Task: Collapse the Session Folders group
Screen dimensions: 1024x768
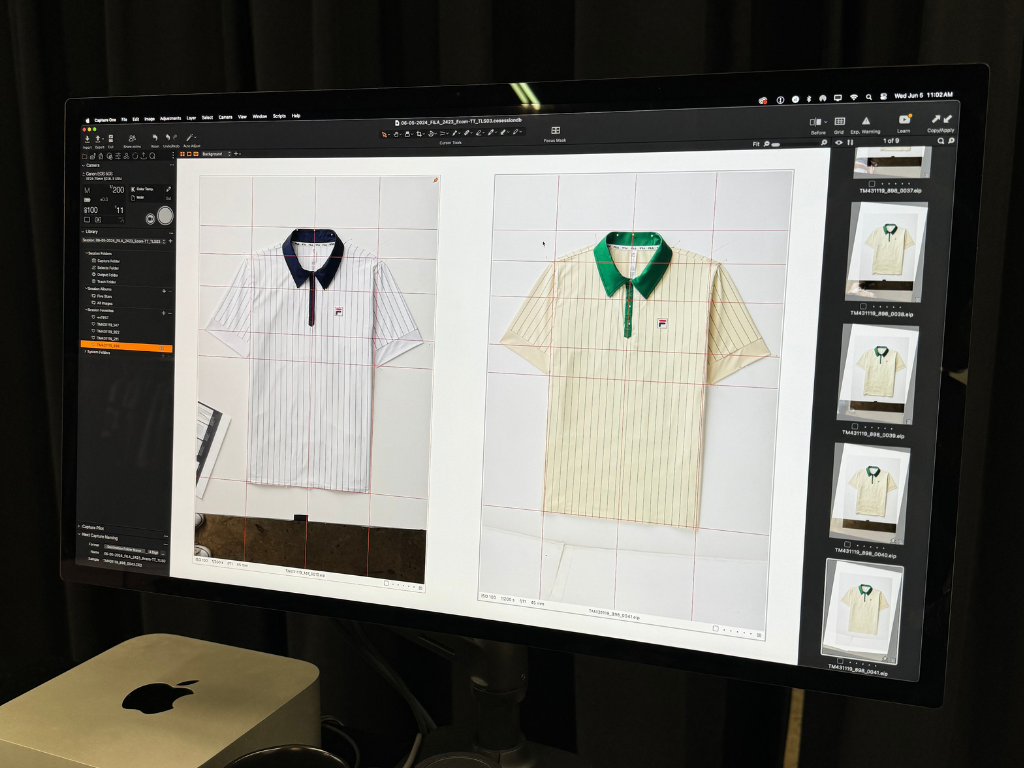Action: (x=86, y=253)
